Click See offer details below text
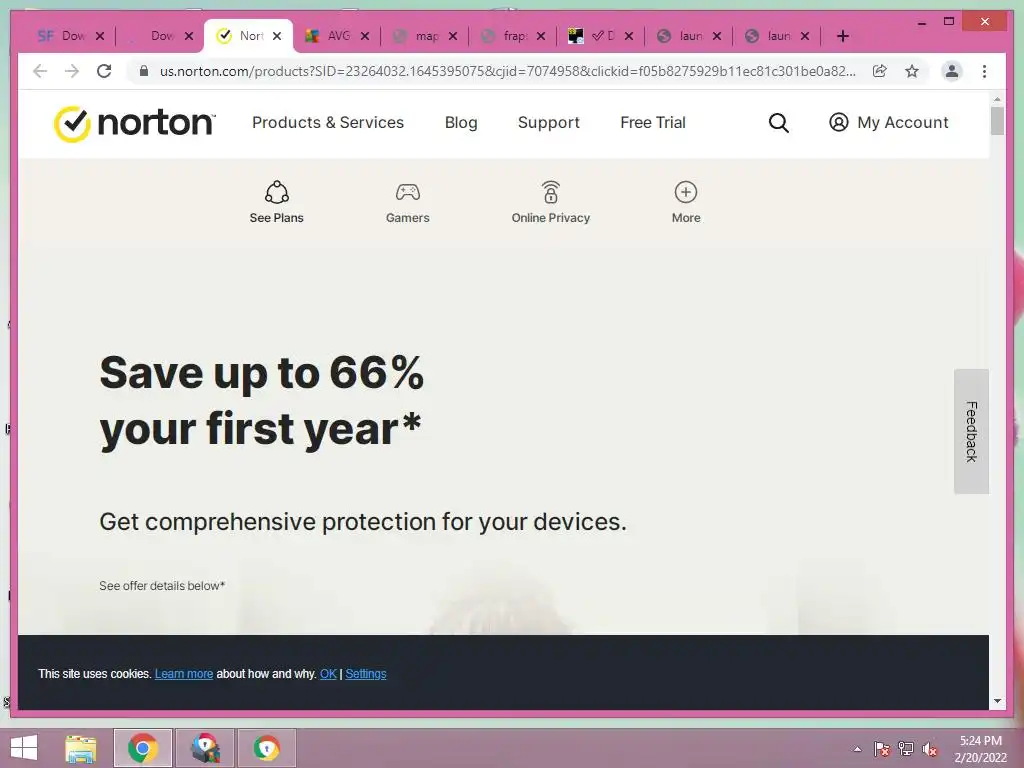This screenshot has width=1024, height=768. (162, 586)
